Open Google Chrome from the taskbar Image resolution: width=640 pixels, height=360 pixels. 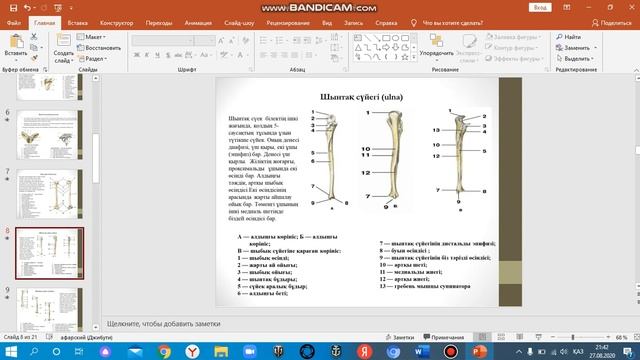pos(164,351)
